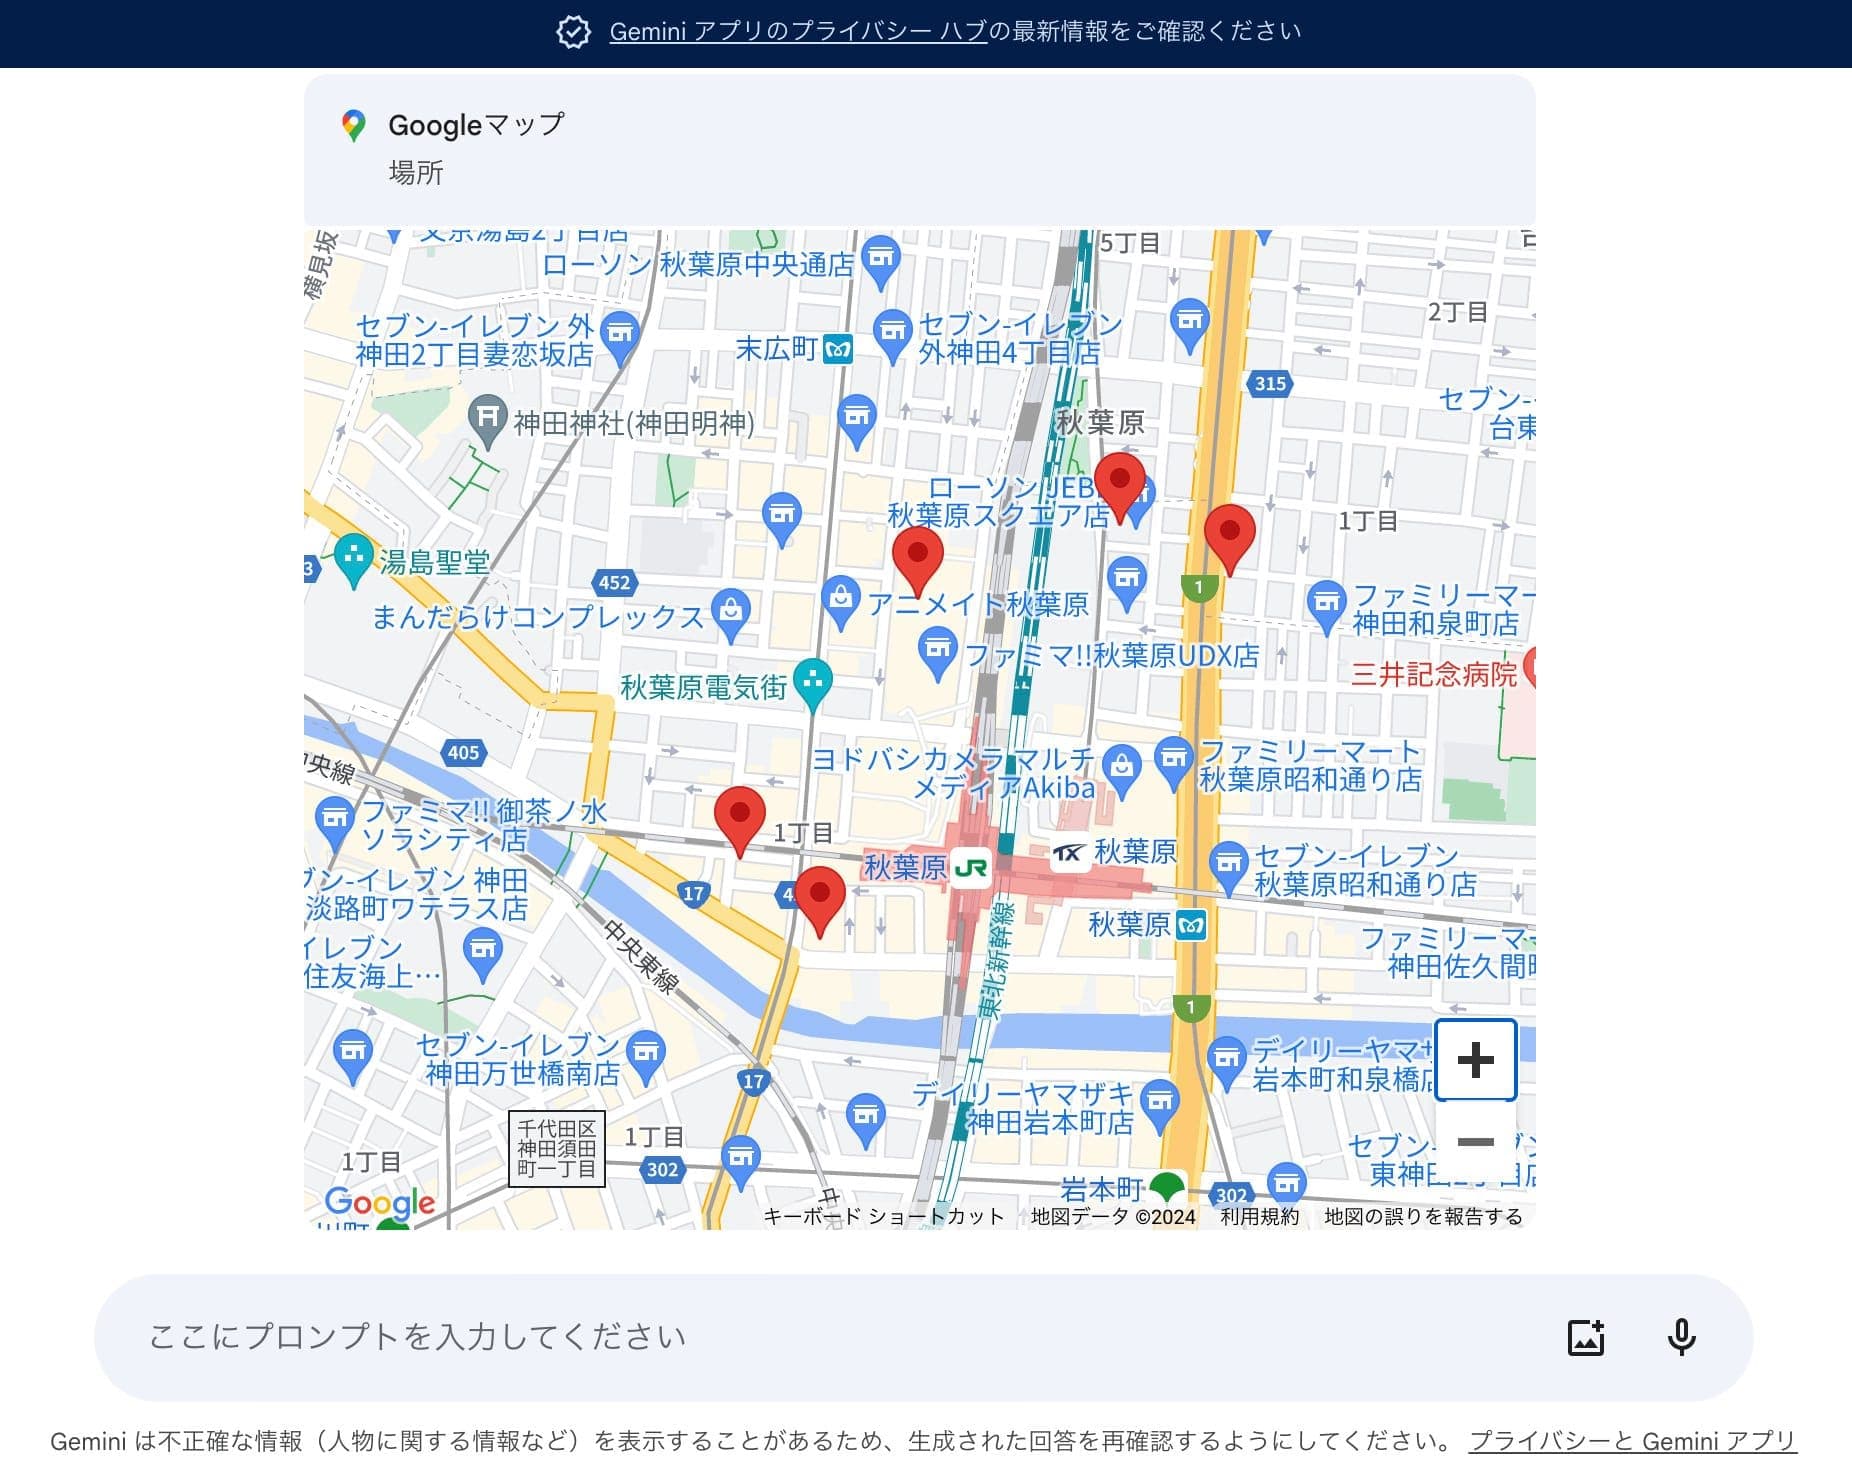The height and width of the screenshot is (1482, 1852).
Task: Zoom out the map with minus button
Action: [x=1476, y=1142]
